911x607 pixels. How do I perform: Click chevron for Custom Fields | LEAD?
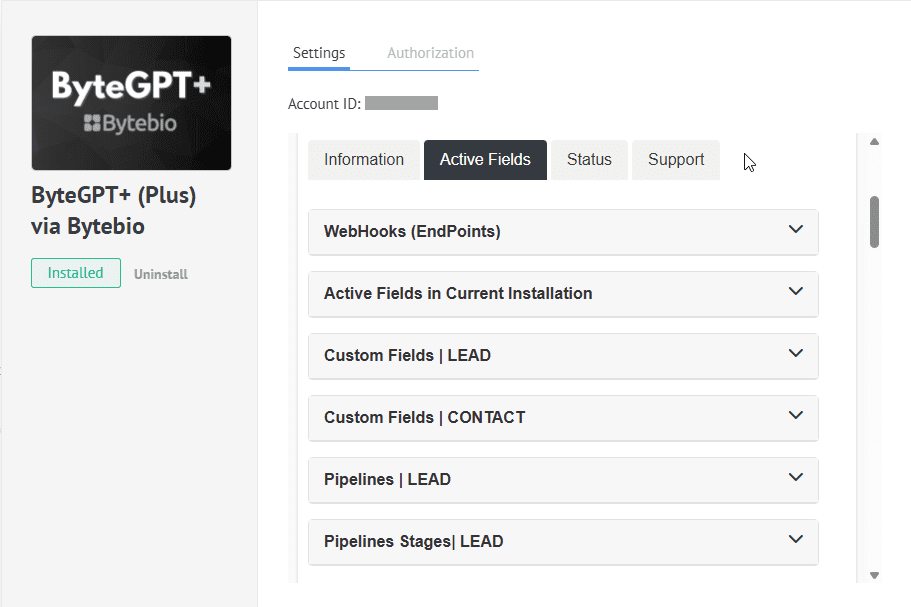(796, 353)
